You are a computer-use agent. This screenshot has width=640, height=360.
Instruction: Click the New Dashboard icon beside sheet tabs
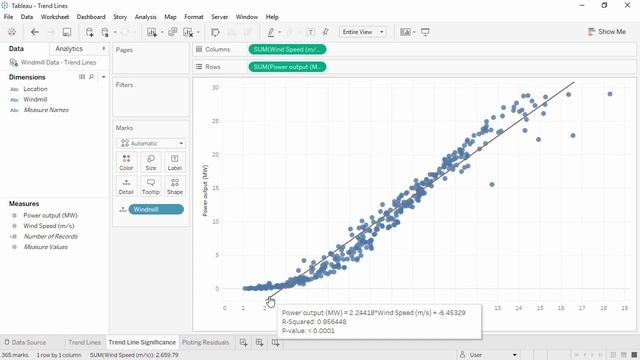point(260,342)
